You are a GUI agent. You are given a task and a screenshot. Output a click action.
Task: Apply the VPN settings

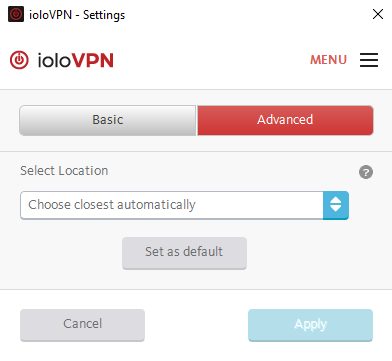pos(310,325)
